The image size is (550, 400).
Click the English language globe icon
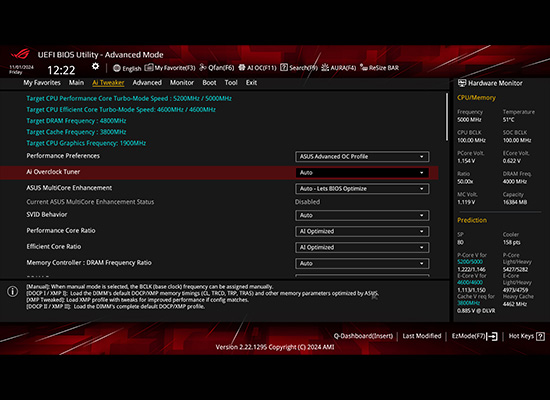[x=117, y=68]
